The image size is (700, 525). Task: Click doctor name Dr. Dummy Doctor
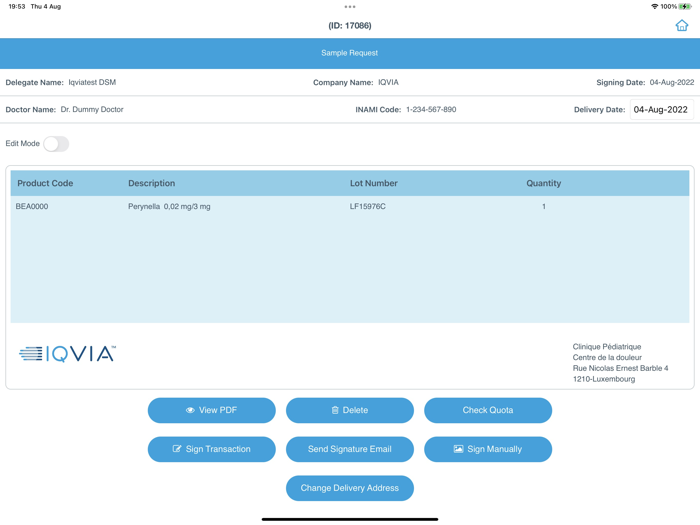pyautogui.click(x=92, y=109)
